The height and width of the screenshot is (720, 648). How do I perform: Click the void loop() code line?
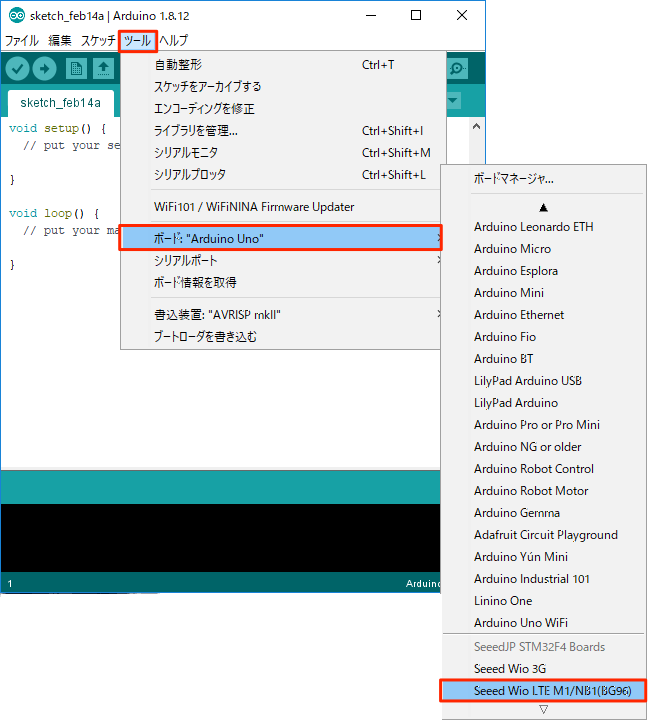click(54, 214)
